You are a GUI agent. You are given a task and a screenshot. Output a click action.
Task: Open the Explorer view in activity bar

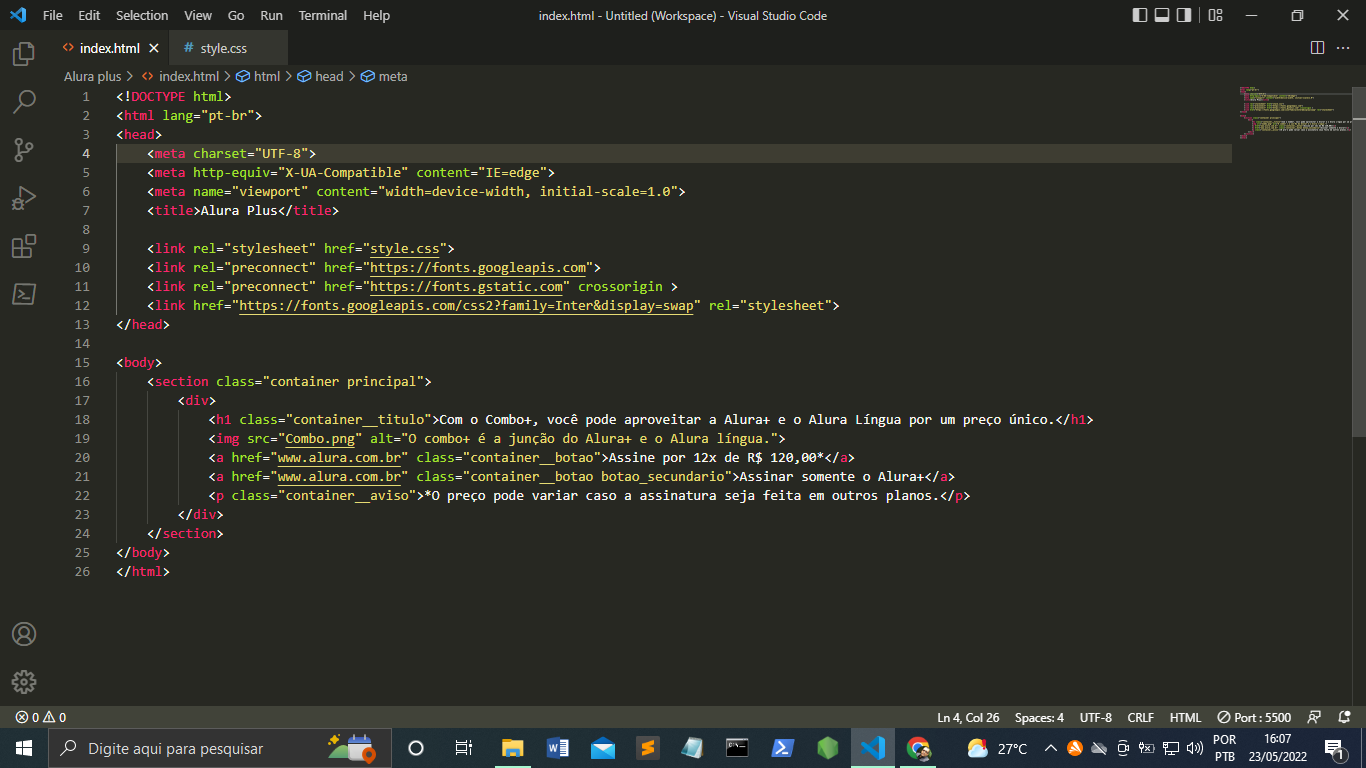pos(24,53)
